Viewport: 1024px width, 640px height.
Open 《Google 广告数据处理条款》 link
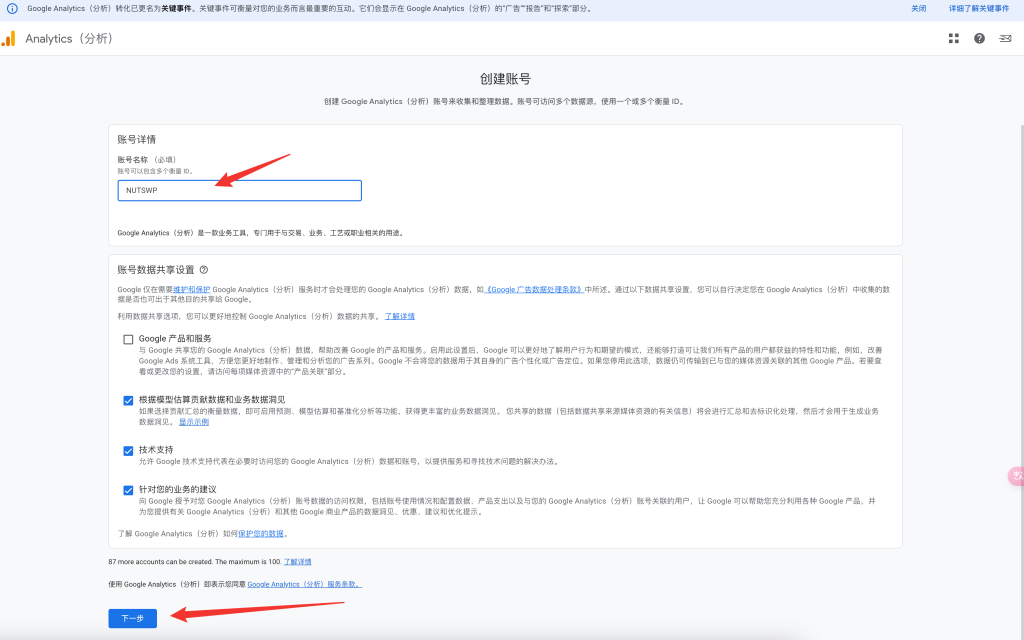click(x=534, y=289)
